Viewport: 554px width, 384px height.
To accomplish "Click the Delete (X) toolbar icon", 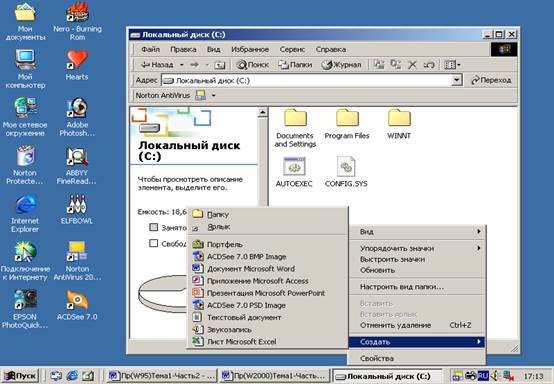I will click(412, 65).
